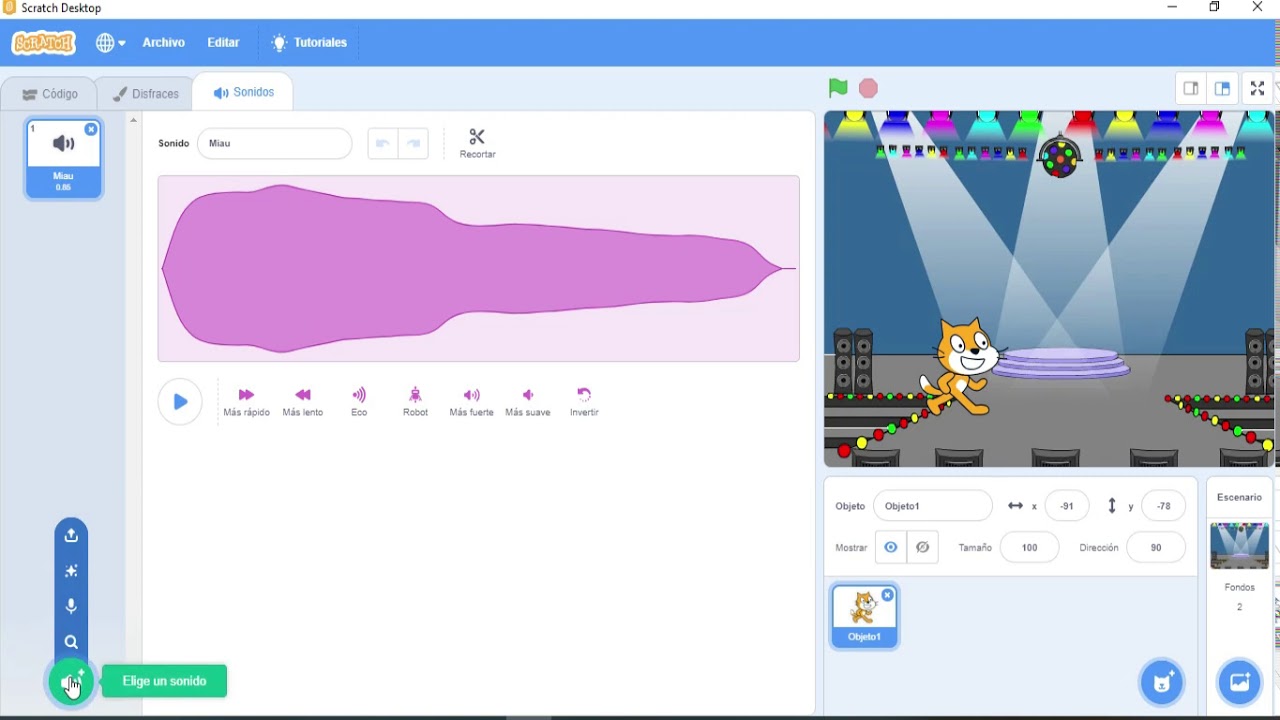Image resolution: width=1280 pixels, height=720 pixels.
Task: Enter full screen stage mode
Action: pos(1258,88)
